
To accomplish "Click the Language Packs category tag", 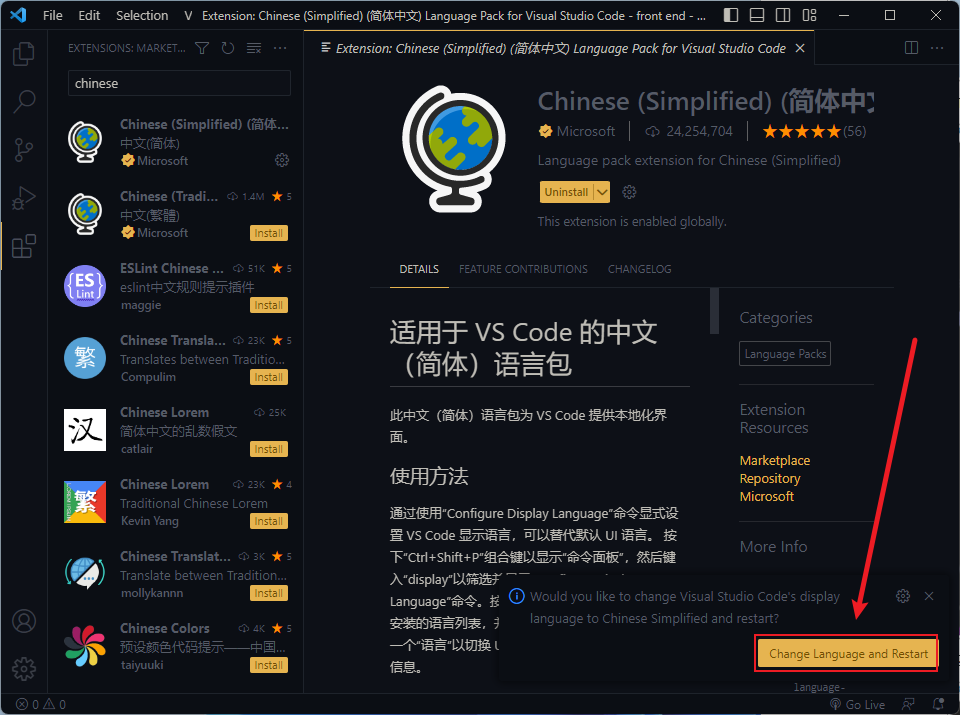I will pyautogui.click(x=785, y=354).
